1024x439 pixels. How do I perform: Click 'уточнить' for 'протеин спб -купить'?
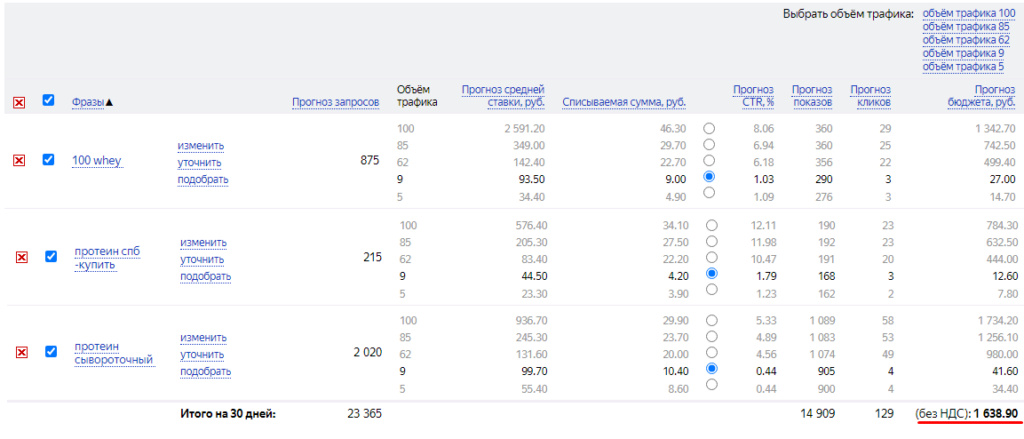(x=204, y=259)
